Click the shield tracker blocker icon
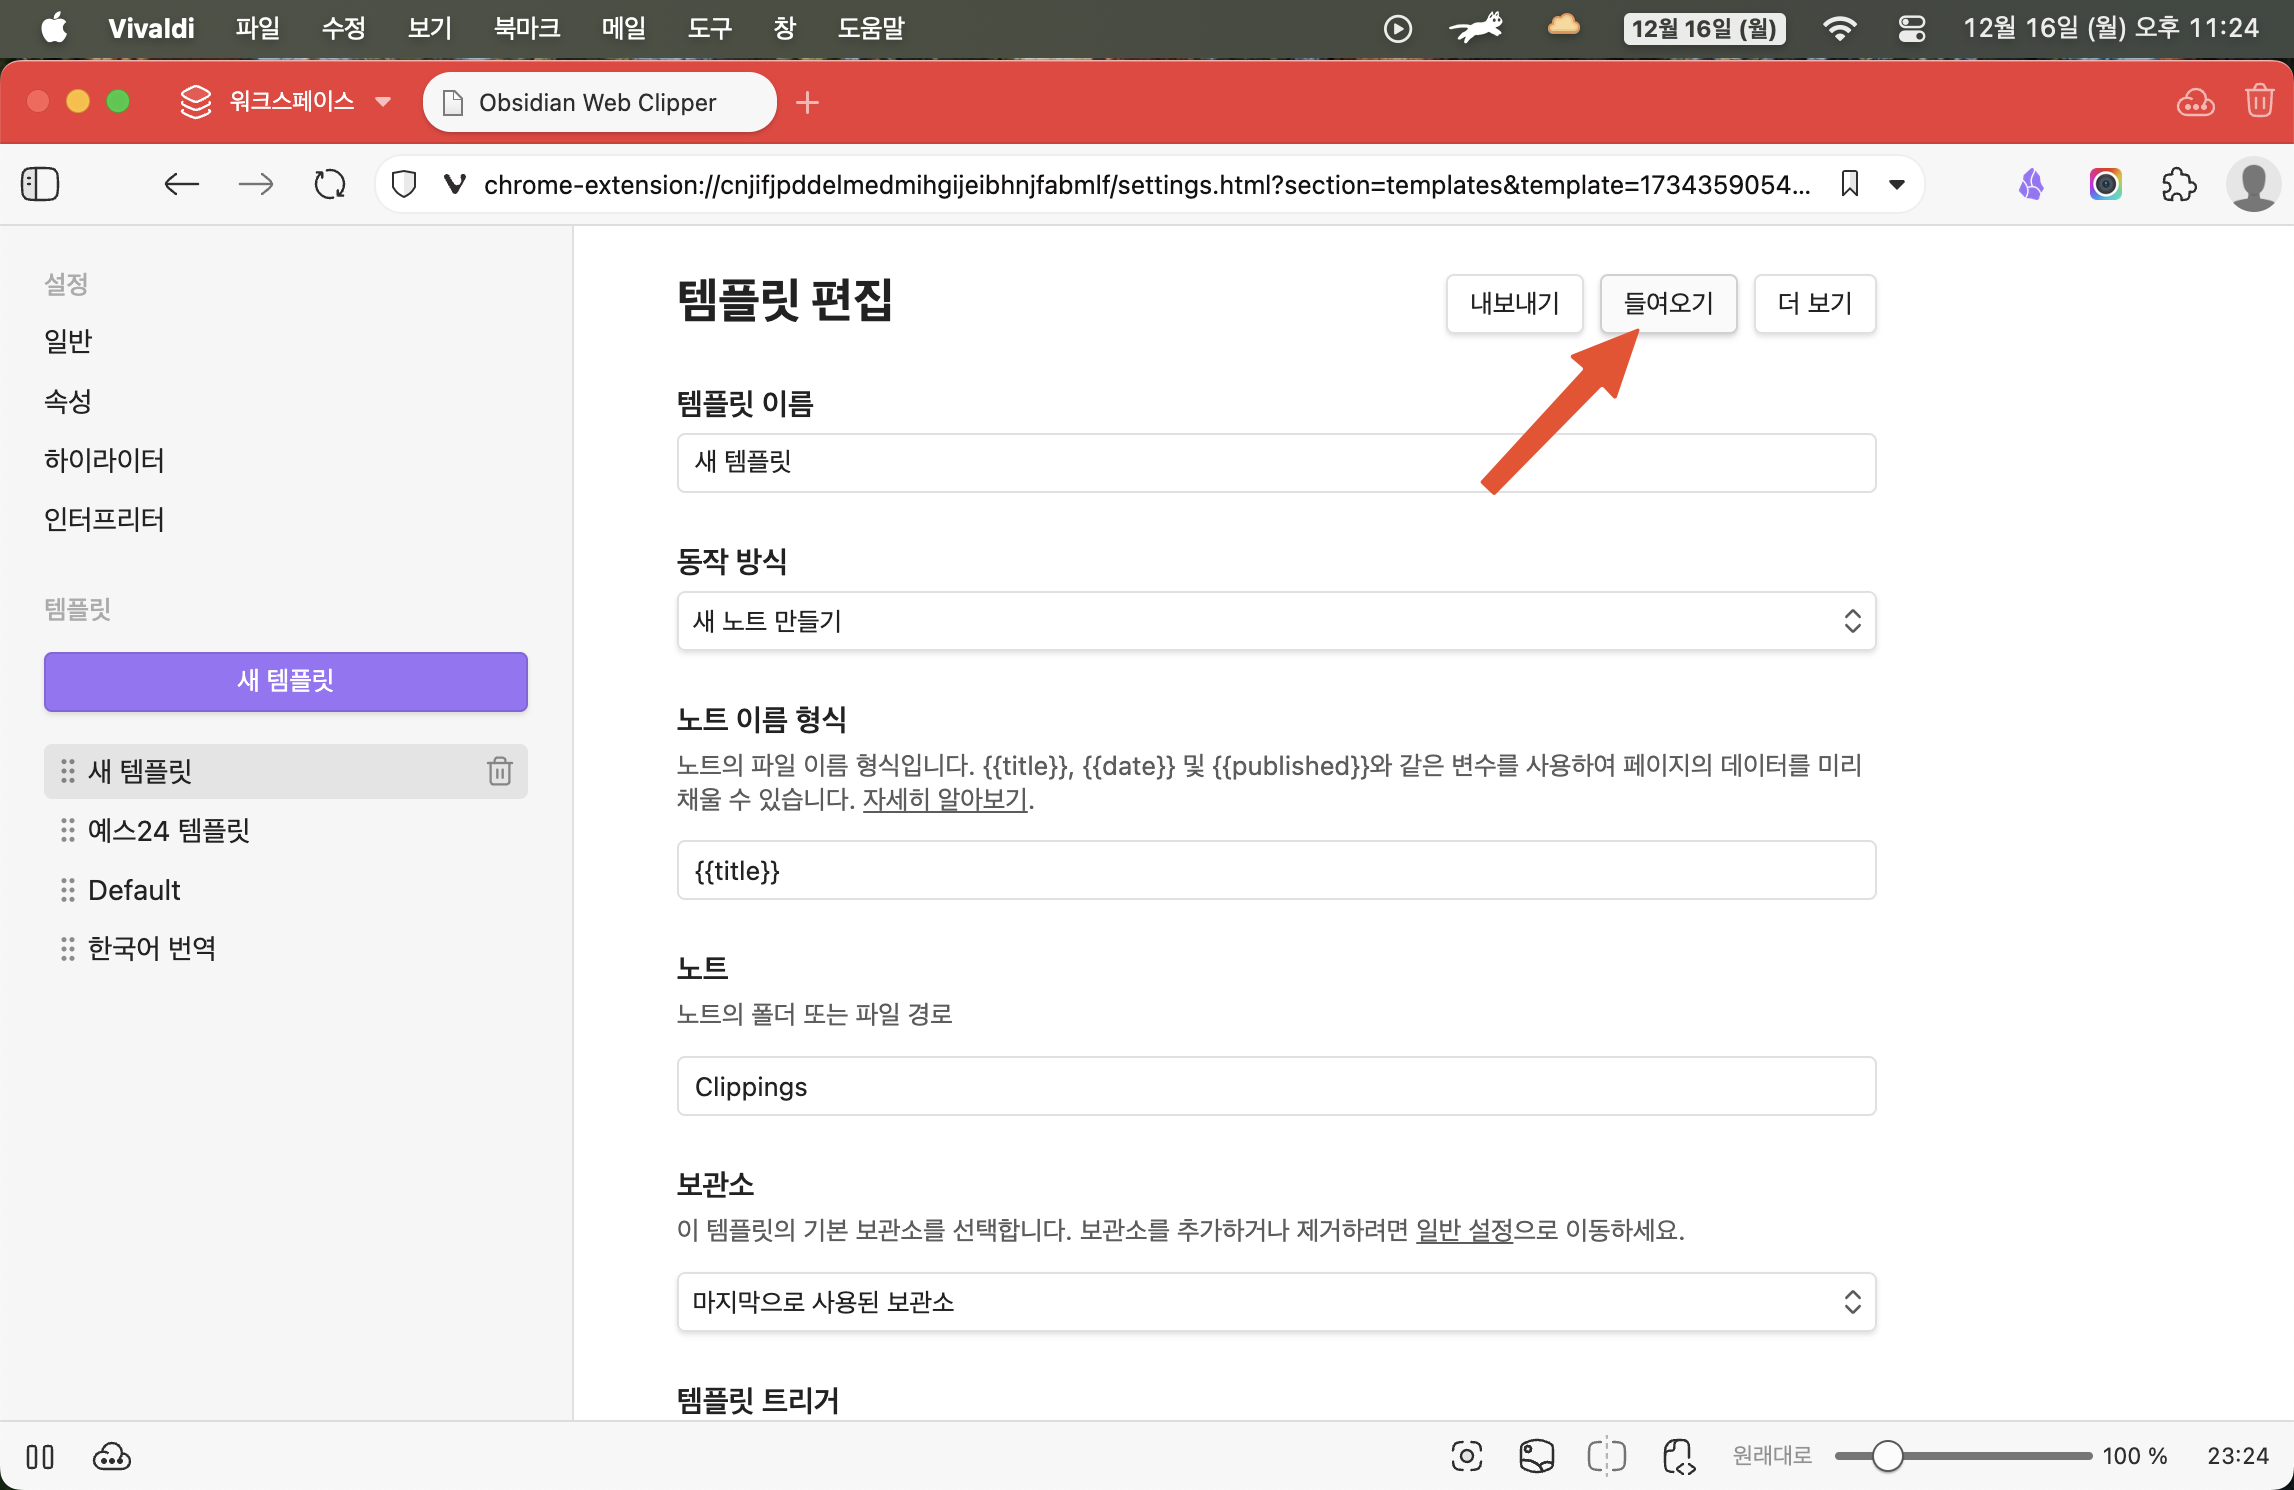 pos(404,184)
